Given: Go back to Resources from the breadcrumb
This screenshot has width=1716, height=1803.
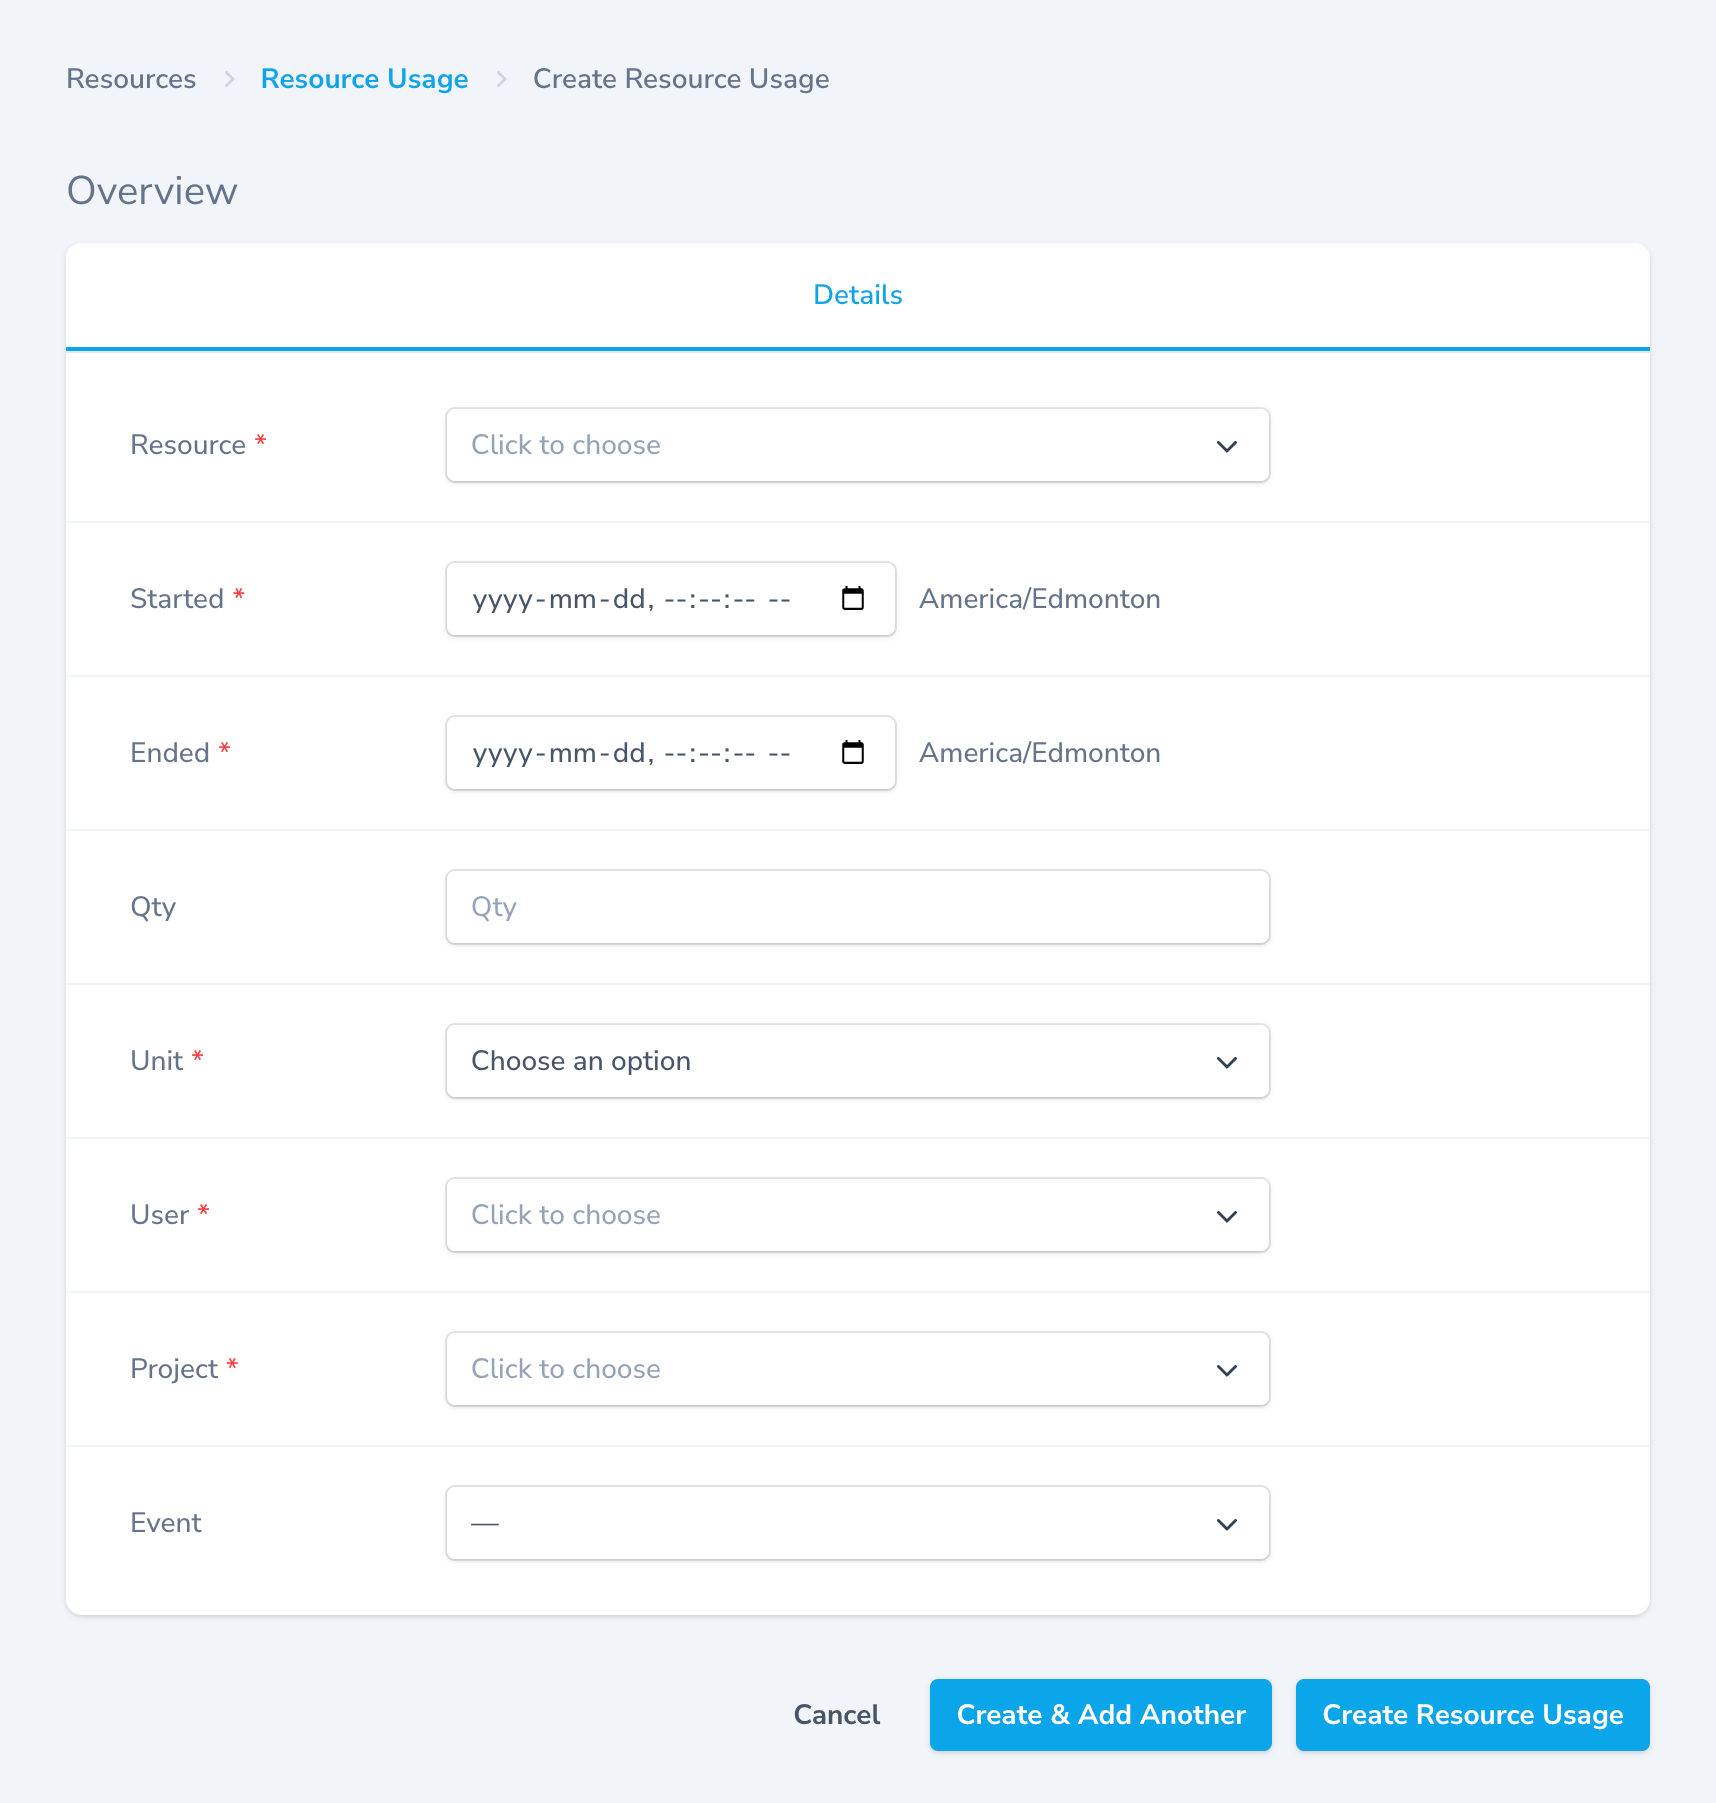Looking at the screenshot, I should (x=131, y=78).
